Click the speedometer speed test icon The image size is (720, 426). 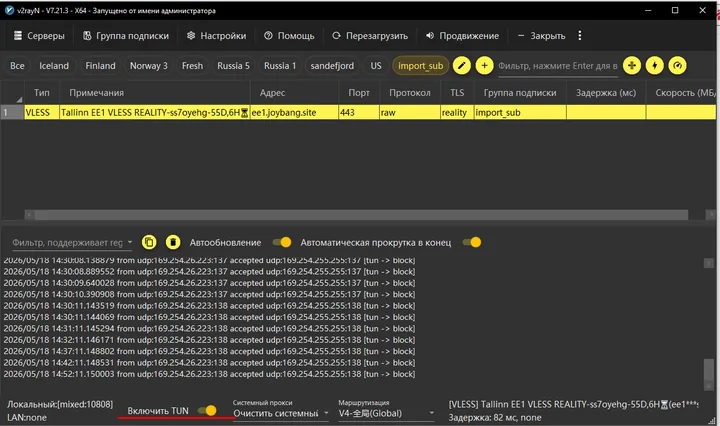tap(677, 66)
